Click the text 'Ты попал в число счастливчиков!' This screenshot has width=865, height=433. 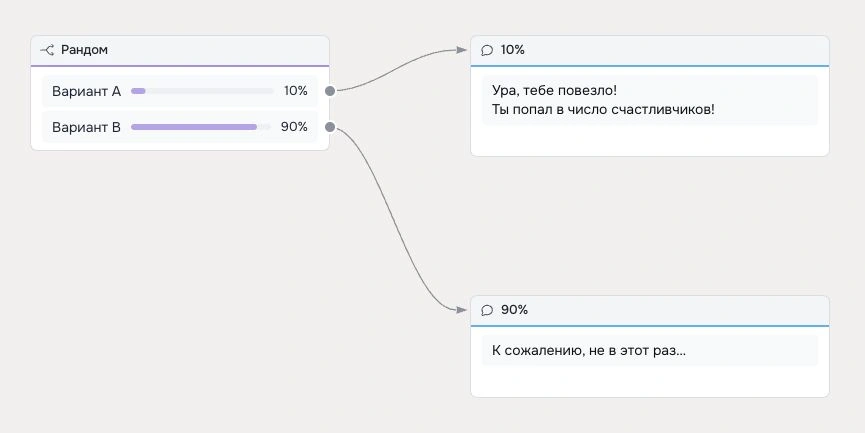[x=603, y=109]
